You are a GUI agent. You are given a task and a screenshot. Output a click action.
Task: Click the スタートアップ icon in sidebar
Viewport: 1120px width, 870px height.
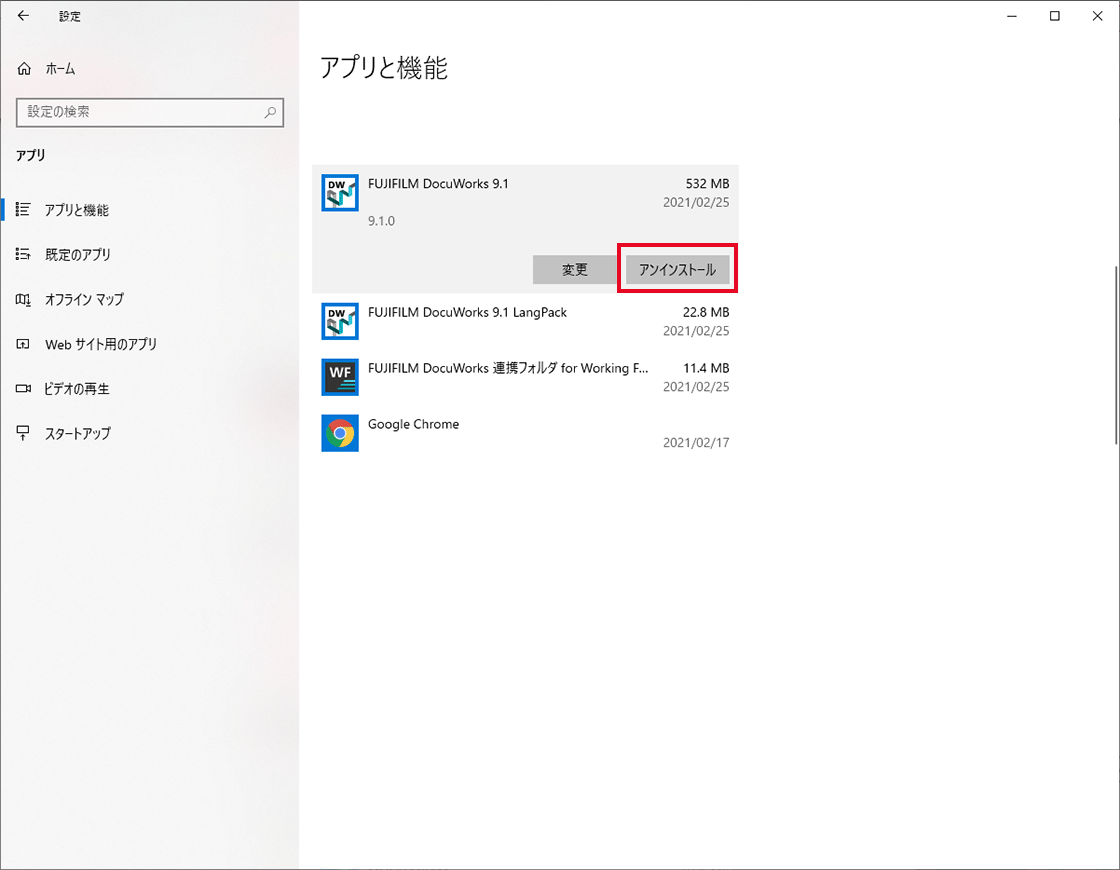[x=24, y=433]
